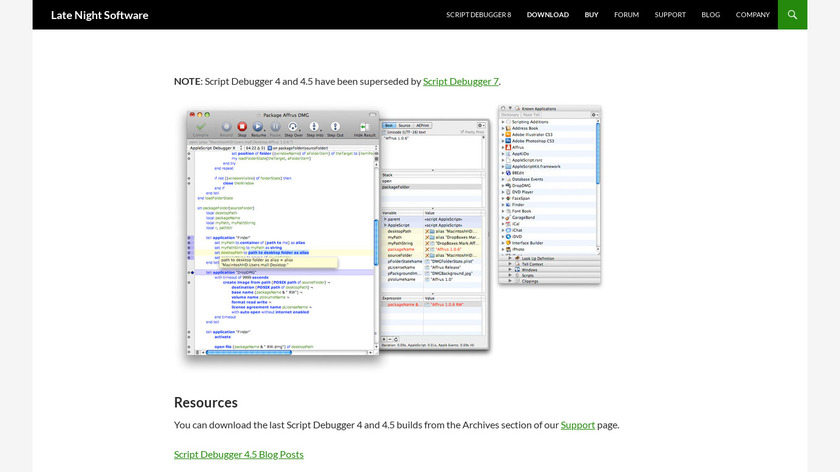Expand the Finder entry in Known Applications
Viewport: 840px width, 472px height.
(503, 204)
